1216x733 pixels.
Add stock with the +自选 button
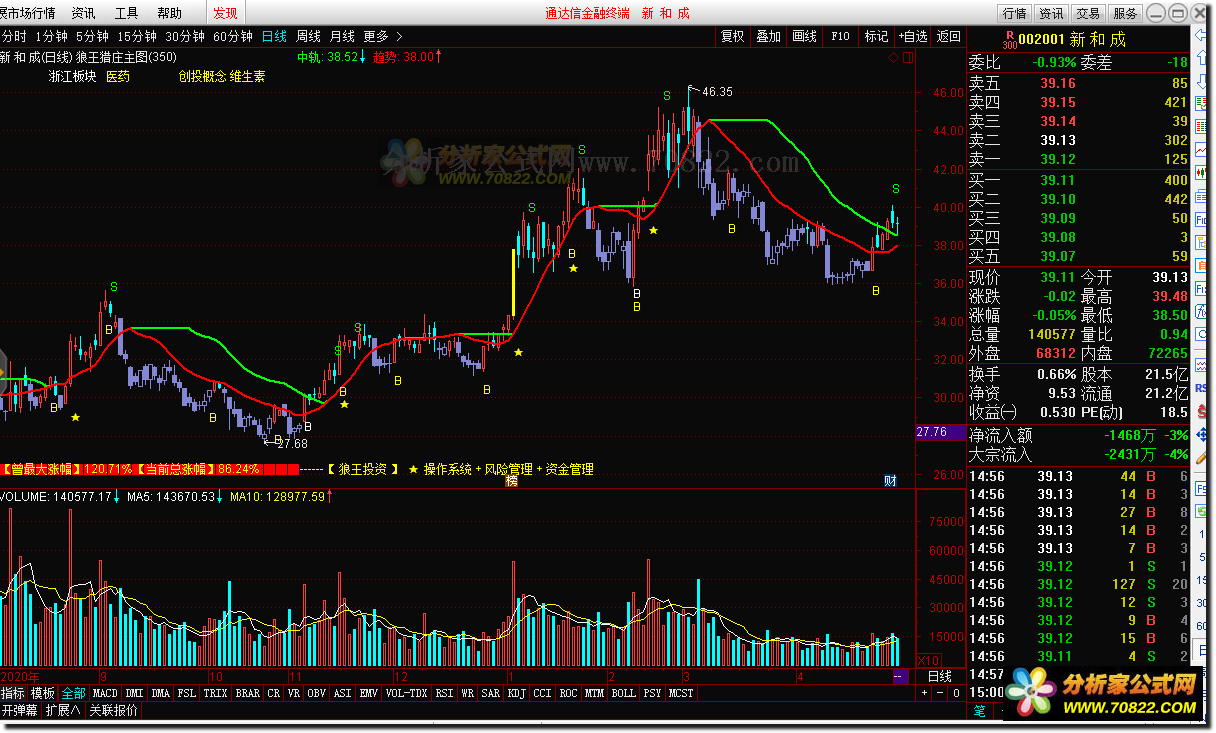pos(912,36)
